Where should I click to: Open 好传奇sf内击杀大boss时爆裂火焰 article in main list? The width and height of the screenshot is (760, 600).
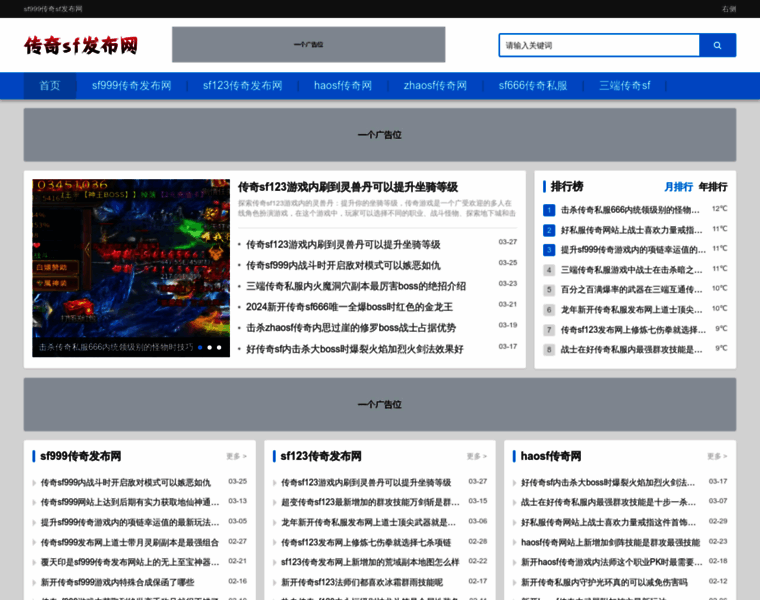[x=355, y=349]
